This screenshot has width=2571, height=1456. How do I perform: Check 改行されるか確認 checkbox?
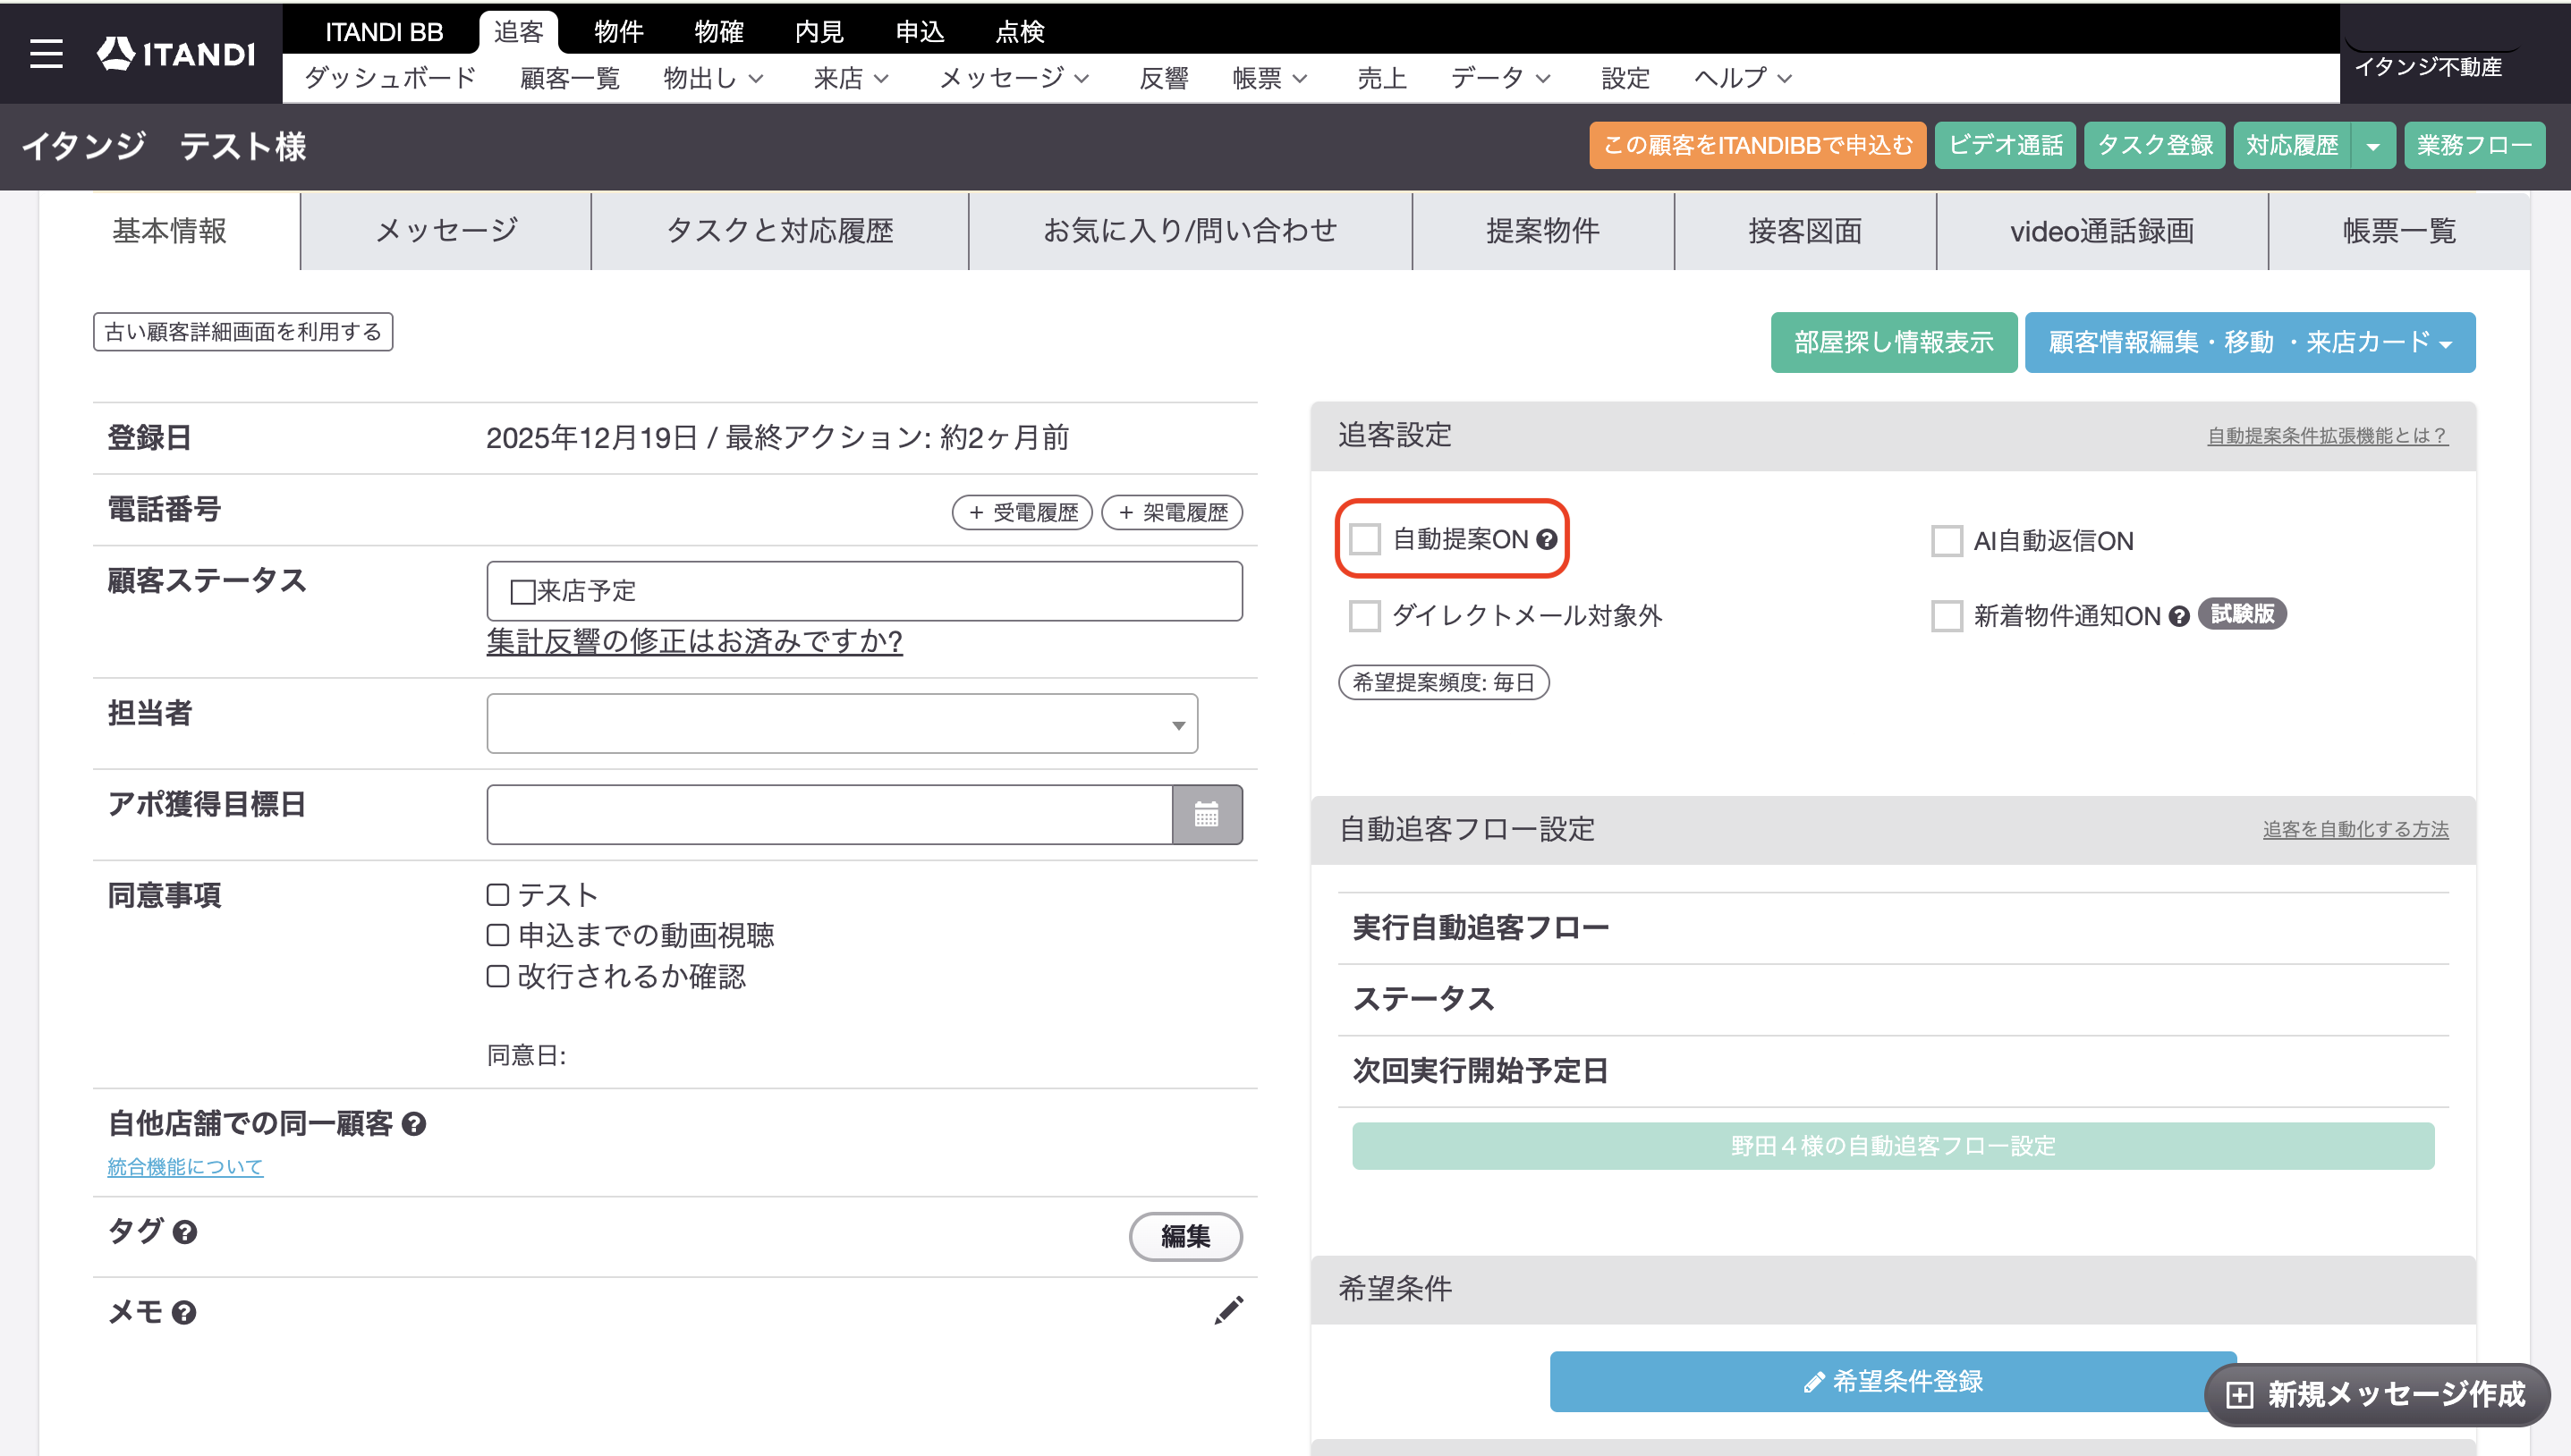498,976
